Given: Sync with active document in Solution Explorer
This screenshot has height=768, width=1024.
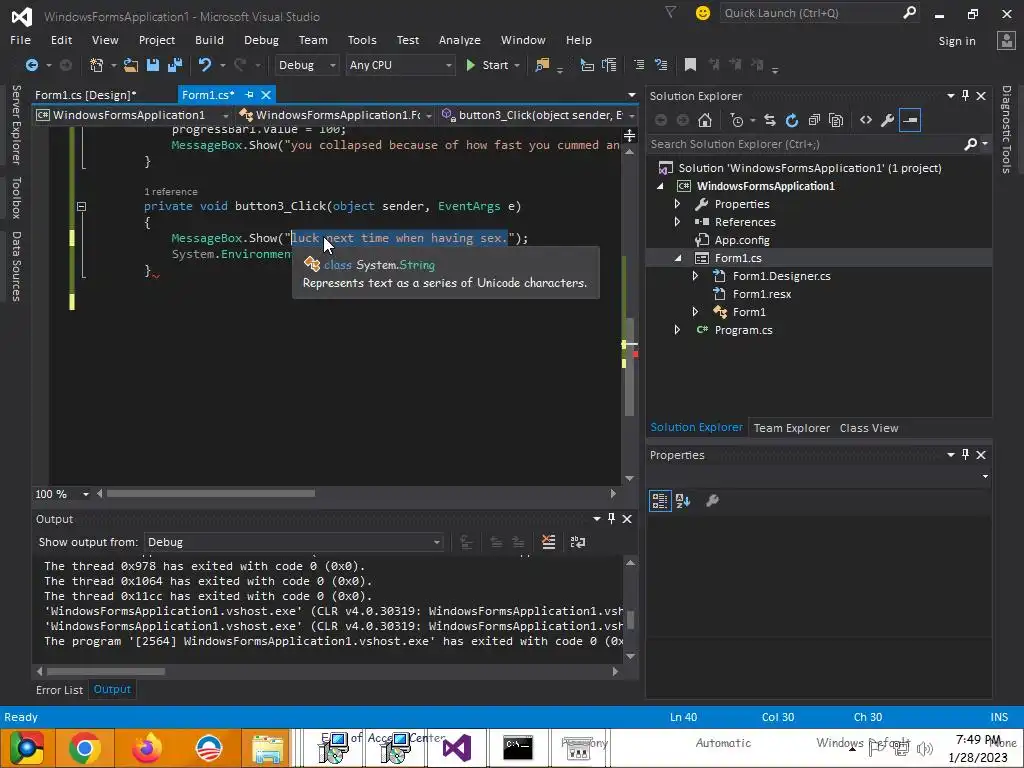Looking at the screenshot, I should pos(769,120).
